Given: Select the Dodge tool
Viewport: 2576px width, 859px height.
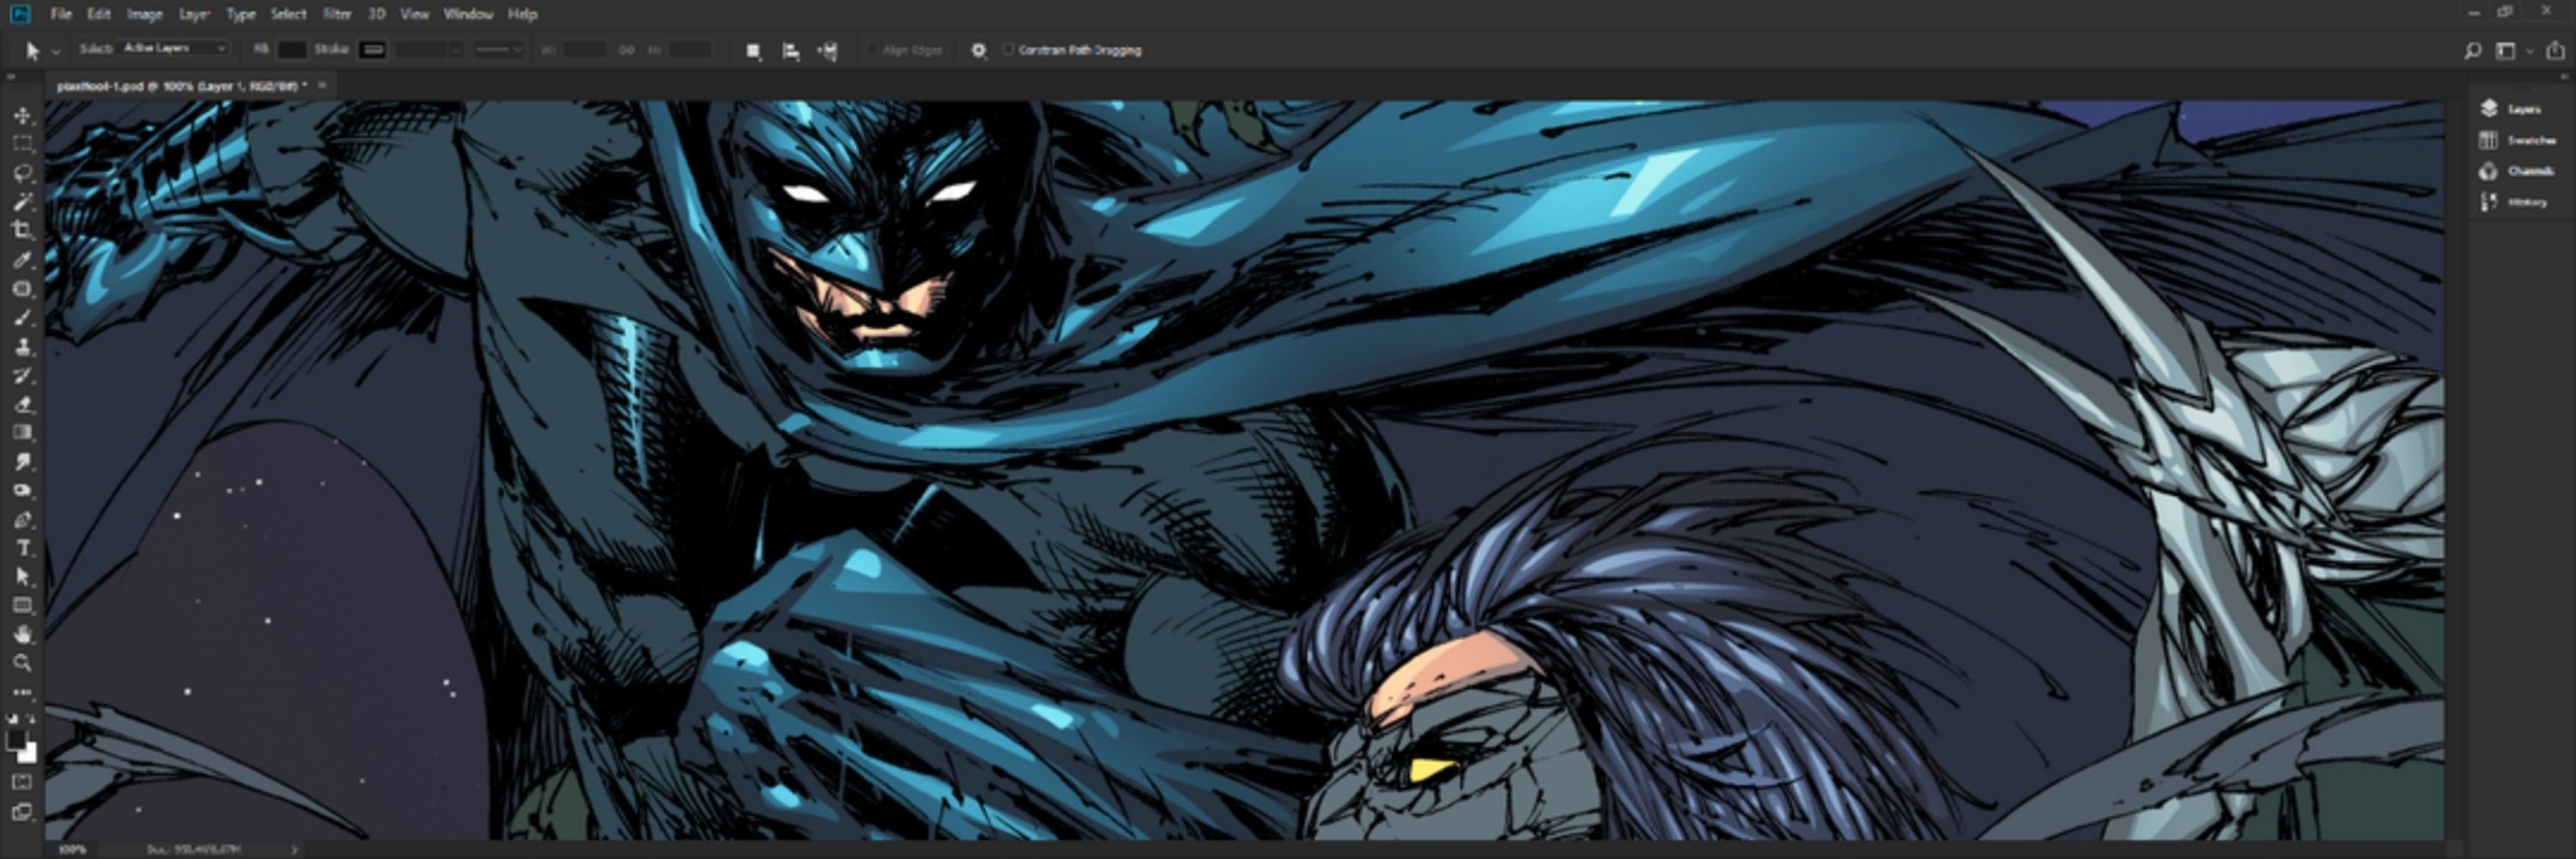Looking at the screenshot, I should [22, 491].
